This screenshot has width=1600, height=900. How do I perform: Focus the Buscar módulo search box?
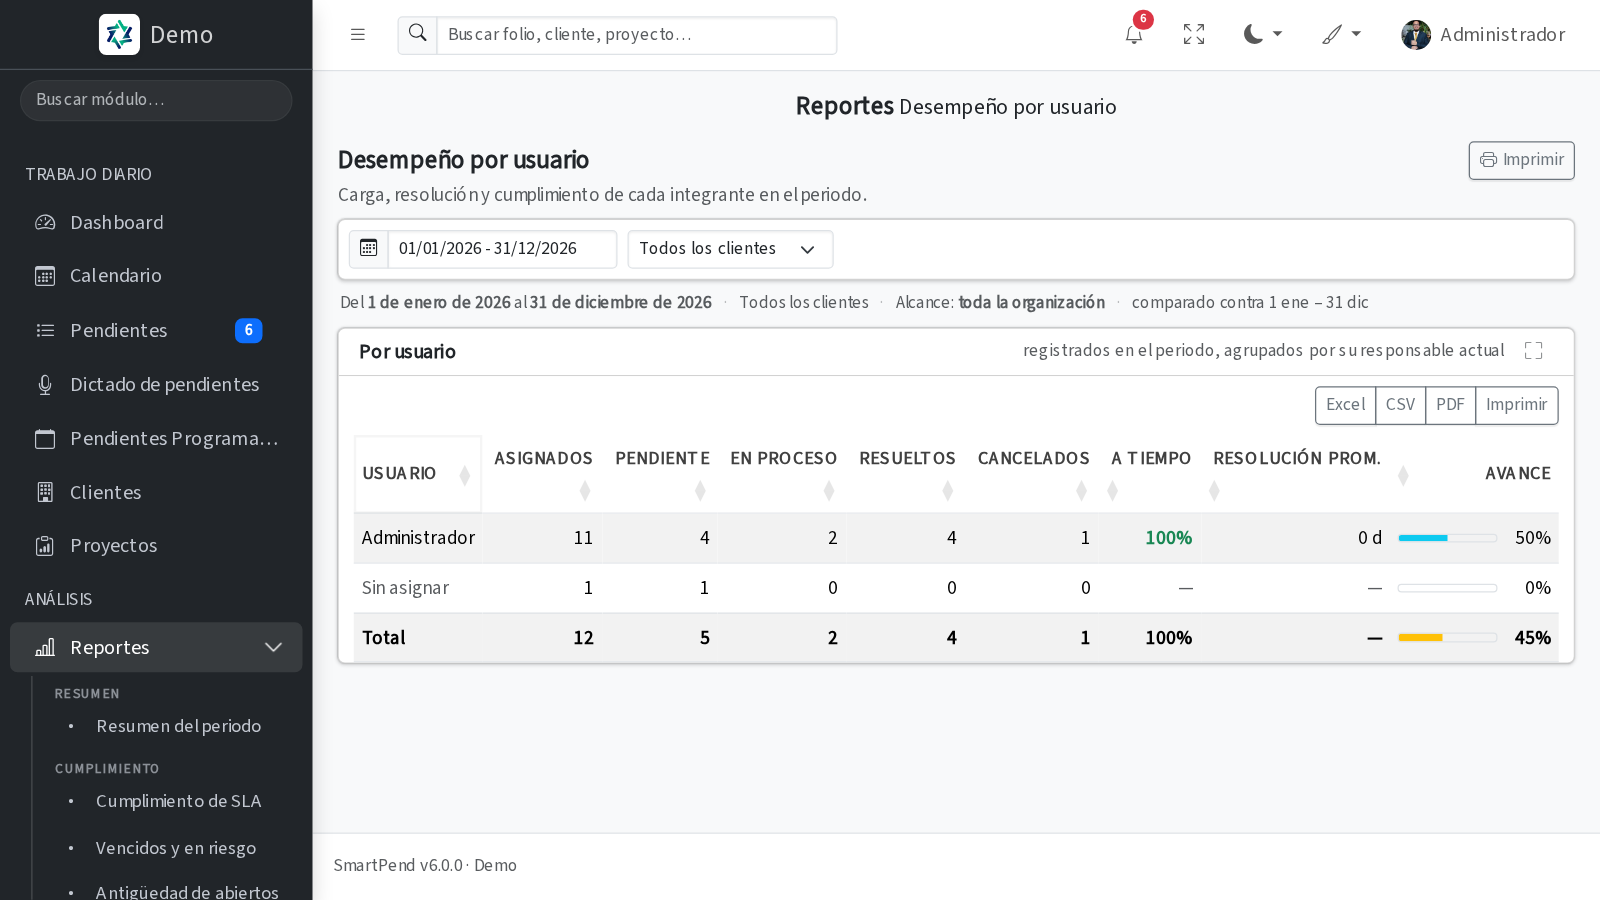[x=156, y=100]
